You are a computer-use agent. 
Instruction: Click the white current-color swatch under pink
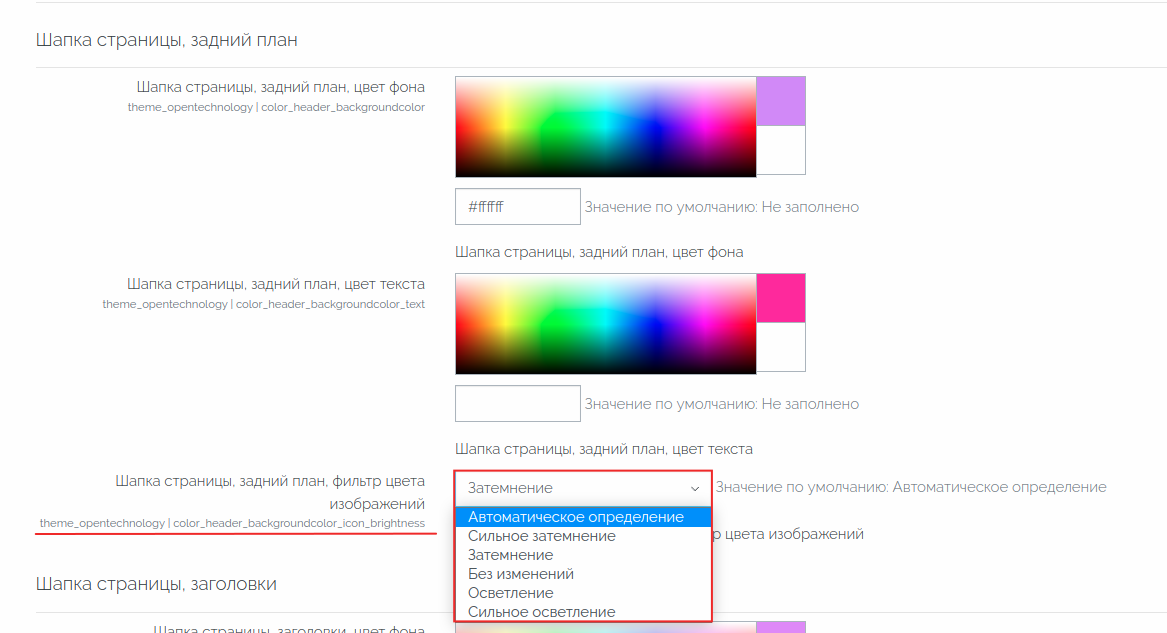pyautogui.click(x=781, y=347)
